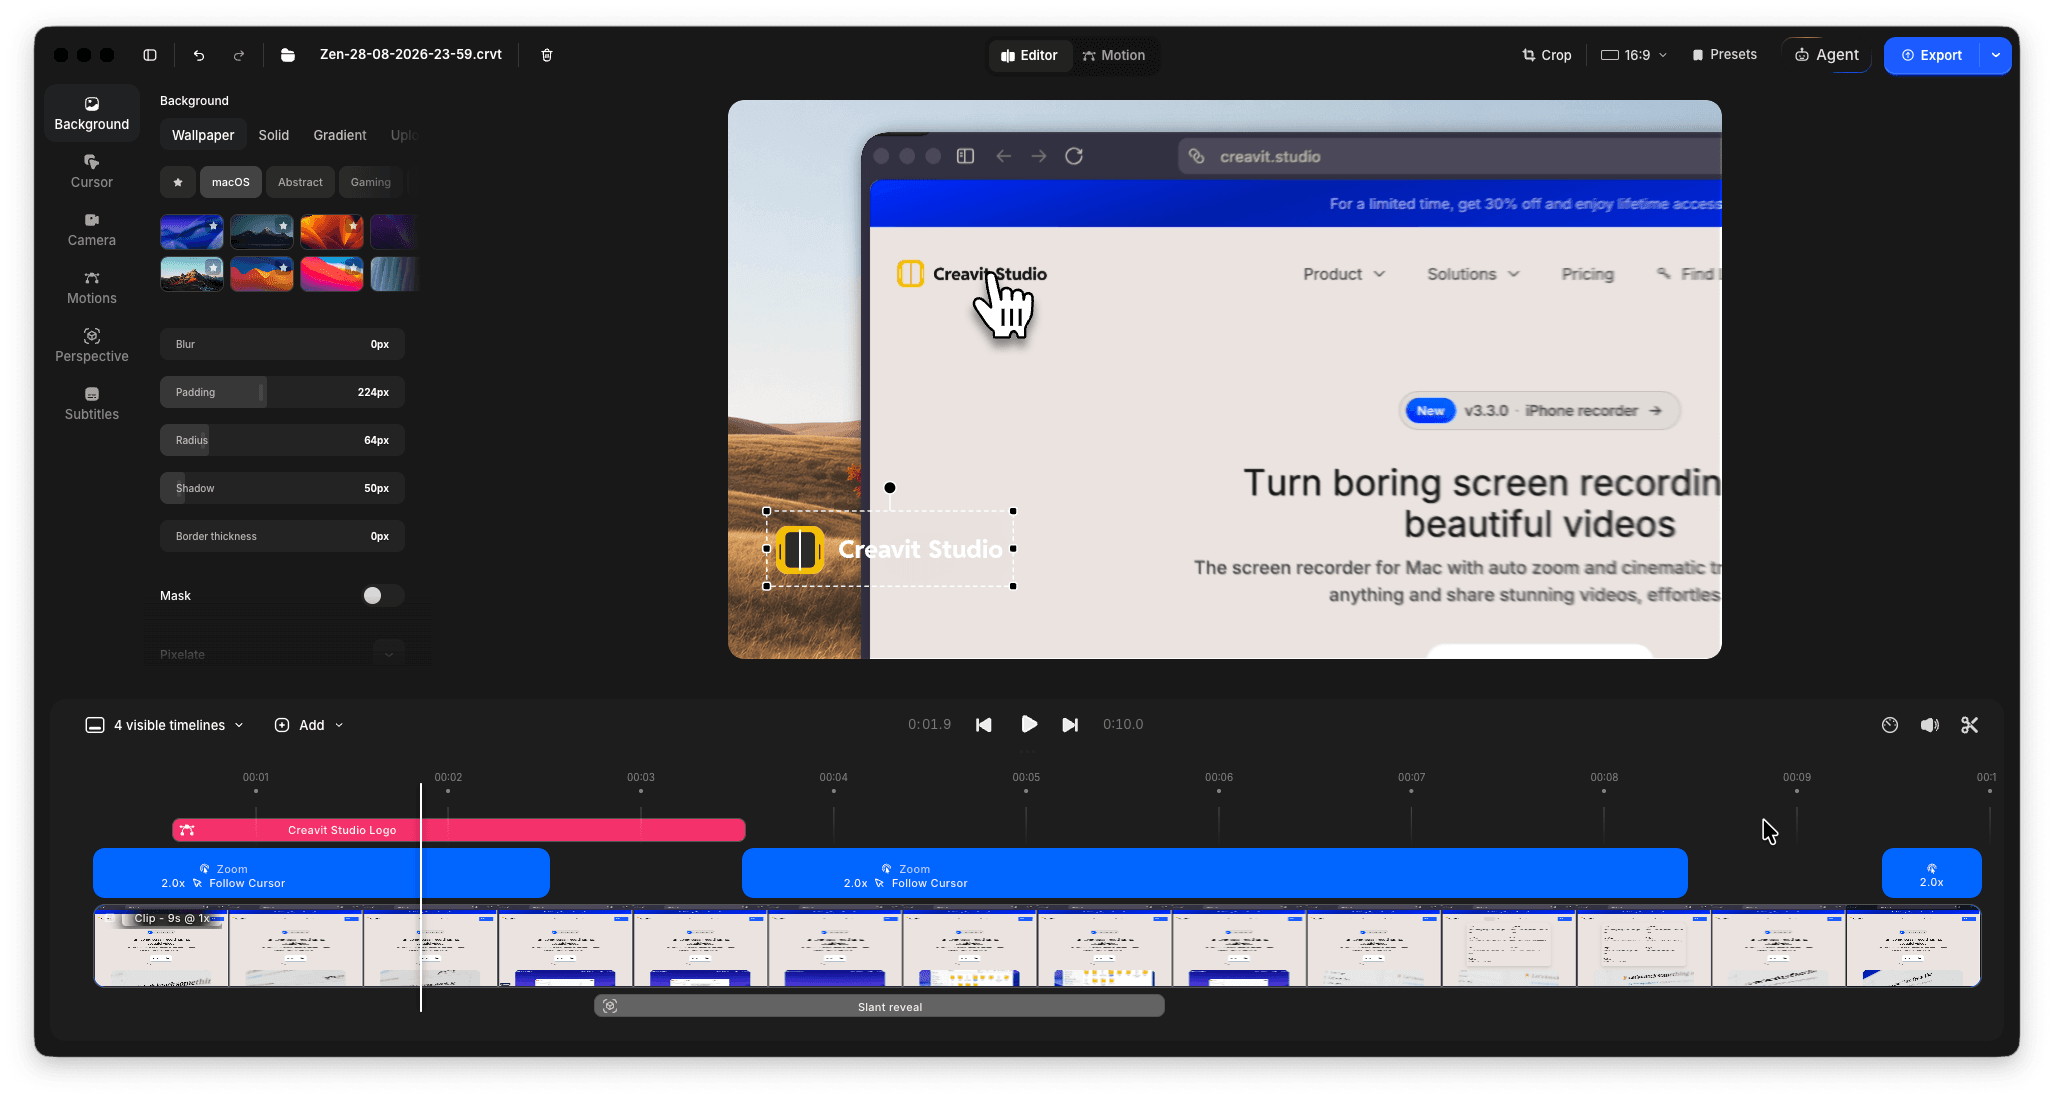Screen dimensions: 2054x1099
Task: Toggle the sidebar panel icon
Action: coord(150,55)
